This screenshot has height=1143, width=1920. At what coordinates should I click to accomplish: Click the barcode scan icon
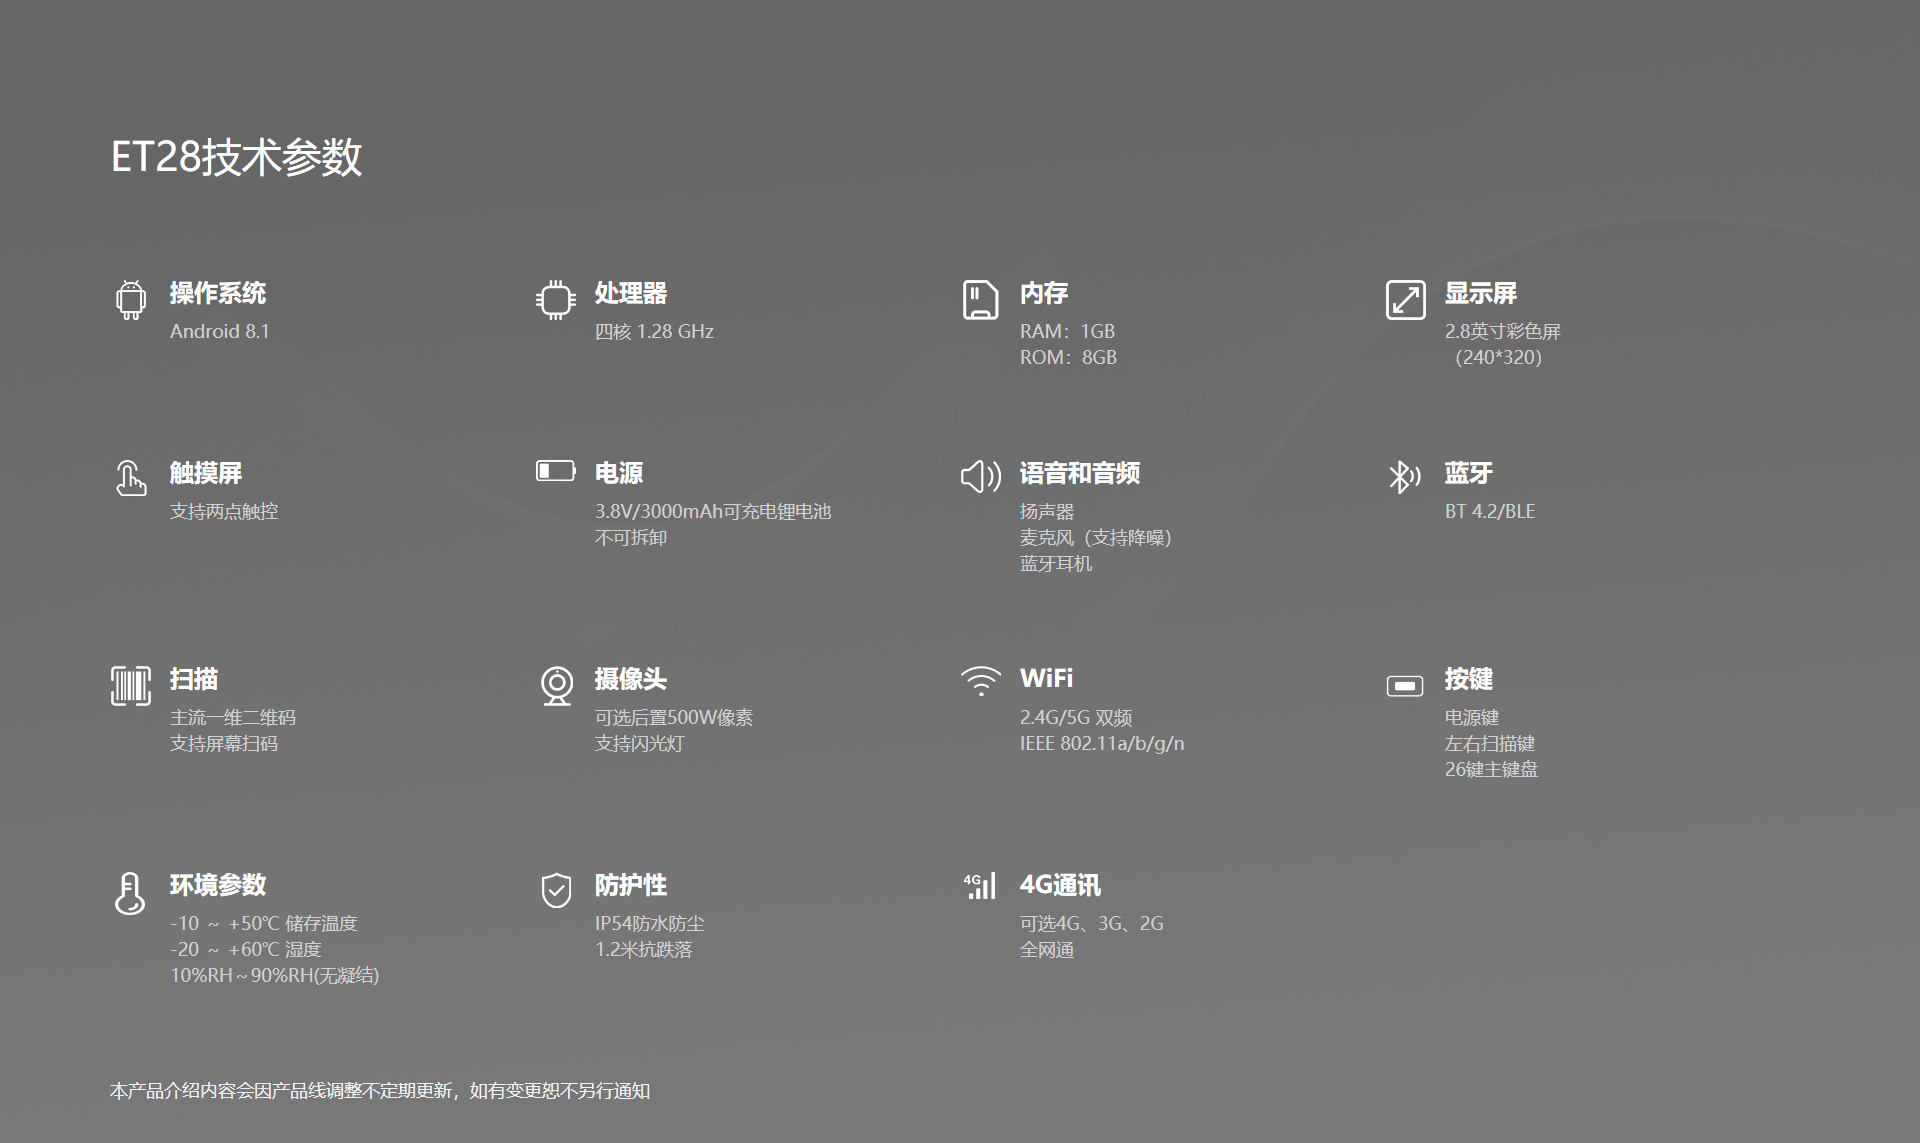(131, 686)
